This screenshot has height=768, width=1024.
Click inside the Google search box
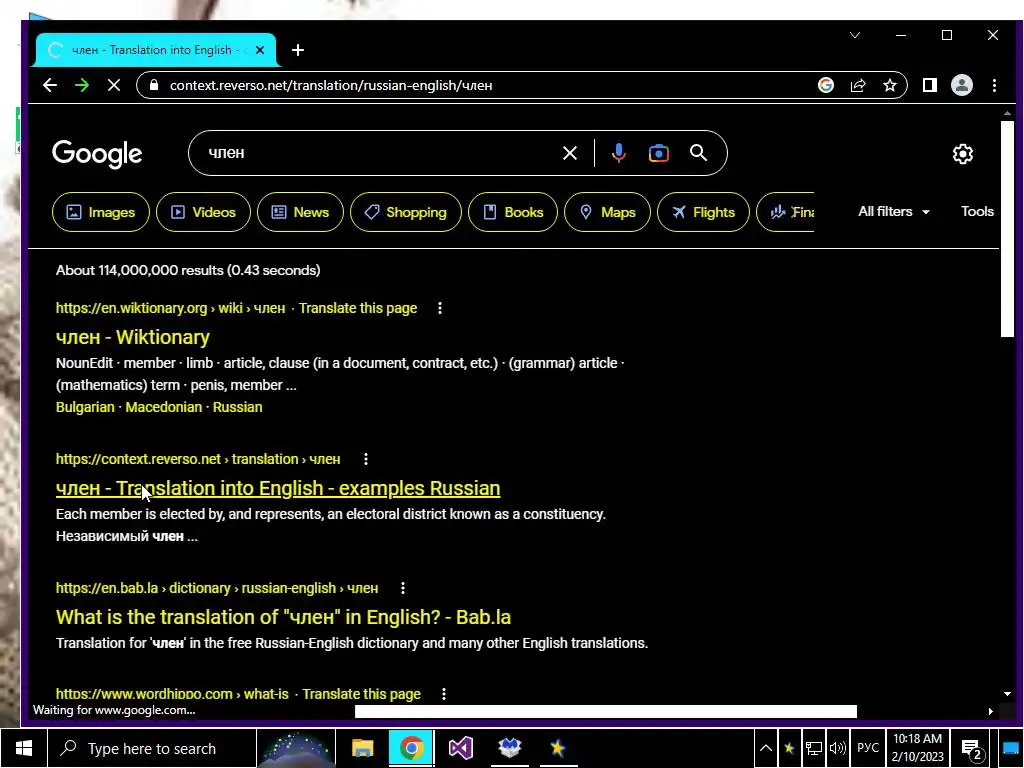[379, 153]
